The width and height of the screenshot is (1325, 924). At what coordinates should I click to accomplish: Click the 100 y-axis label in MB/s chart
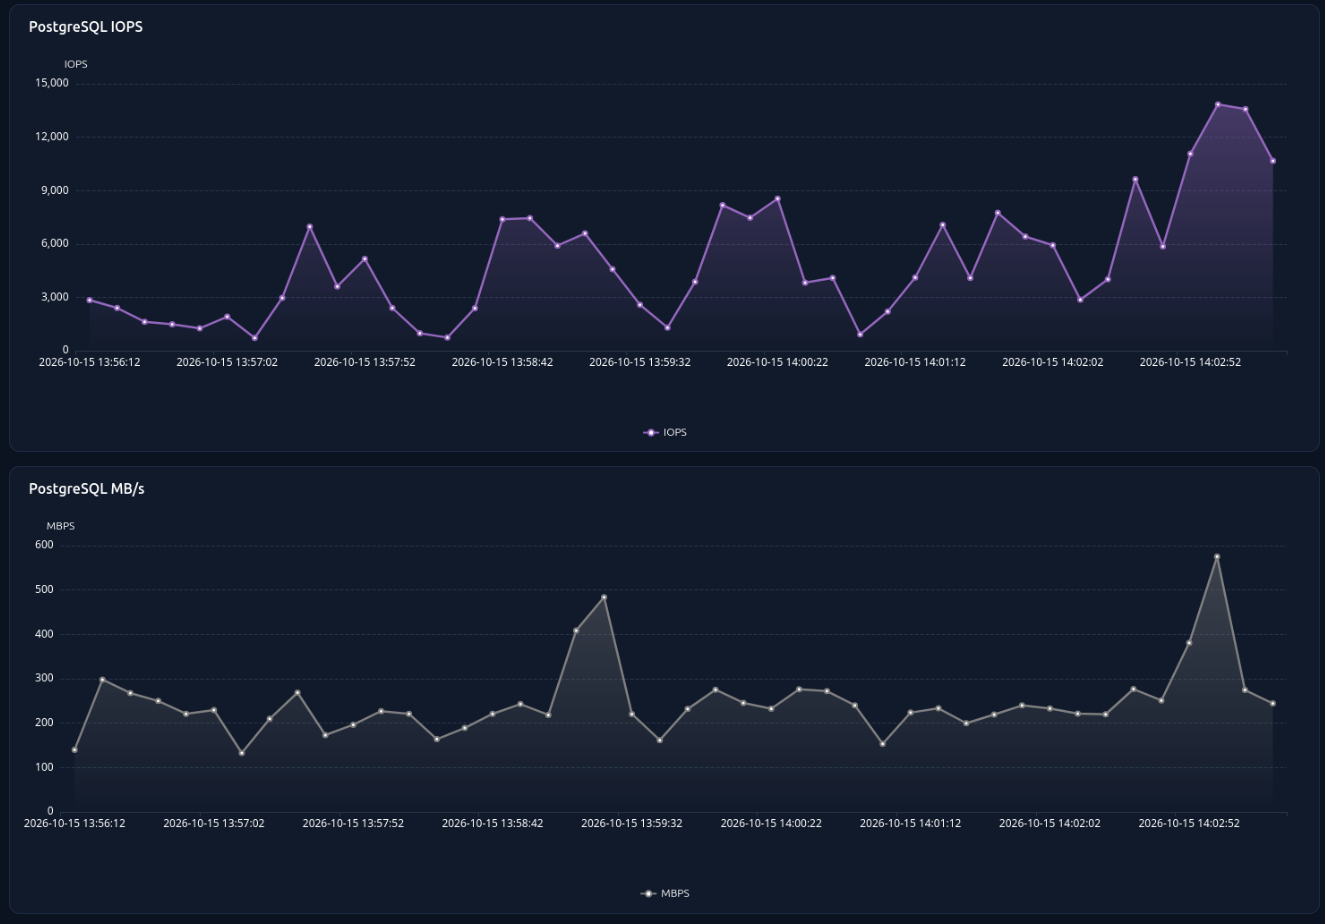44,767
